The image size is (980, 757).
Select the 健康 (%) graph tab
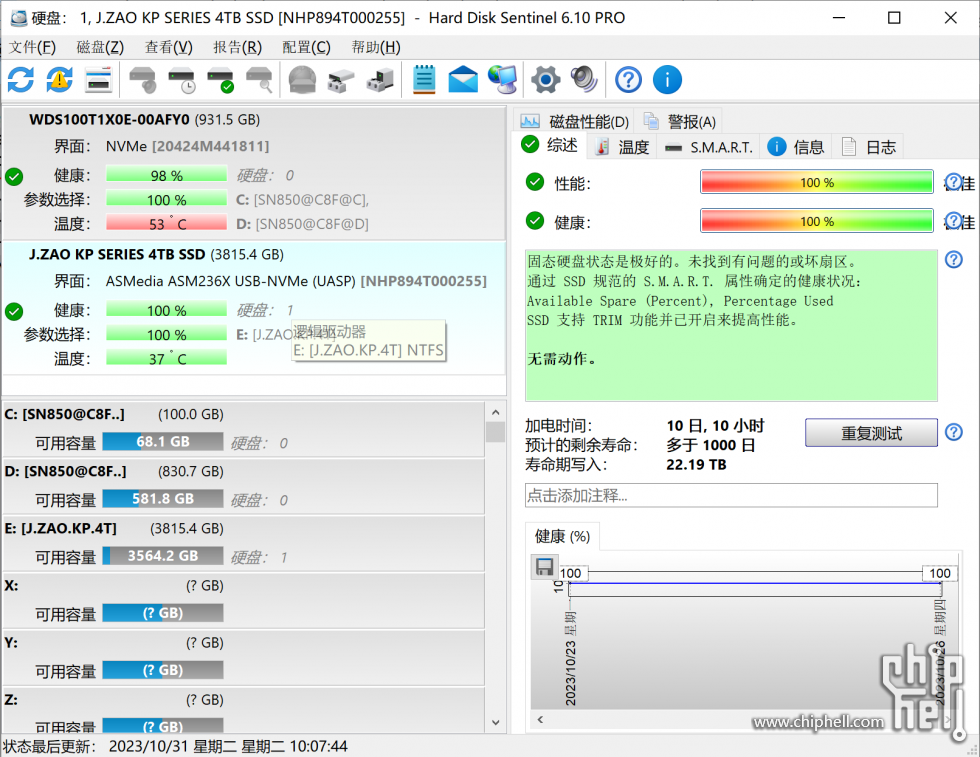point(562,536)
